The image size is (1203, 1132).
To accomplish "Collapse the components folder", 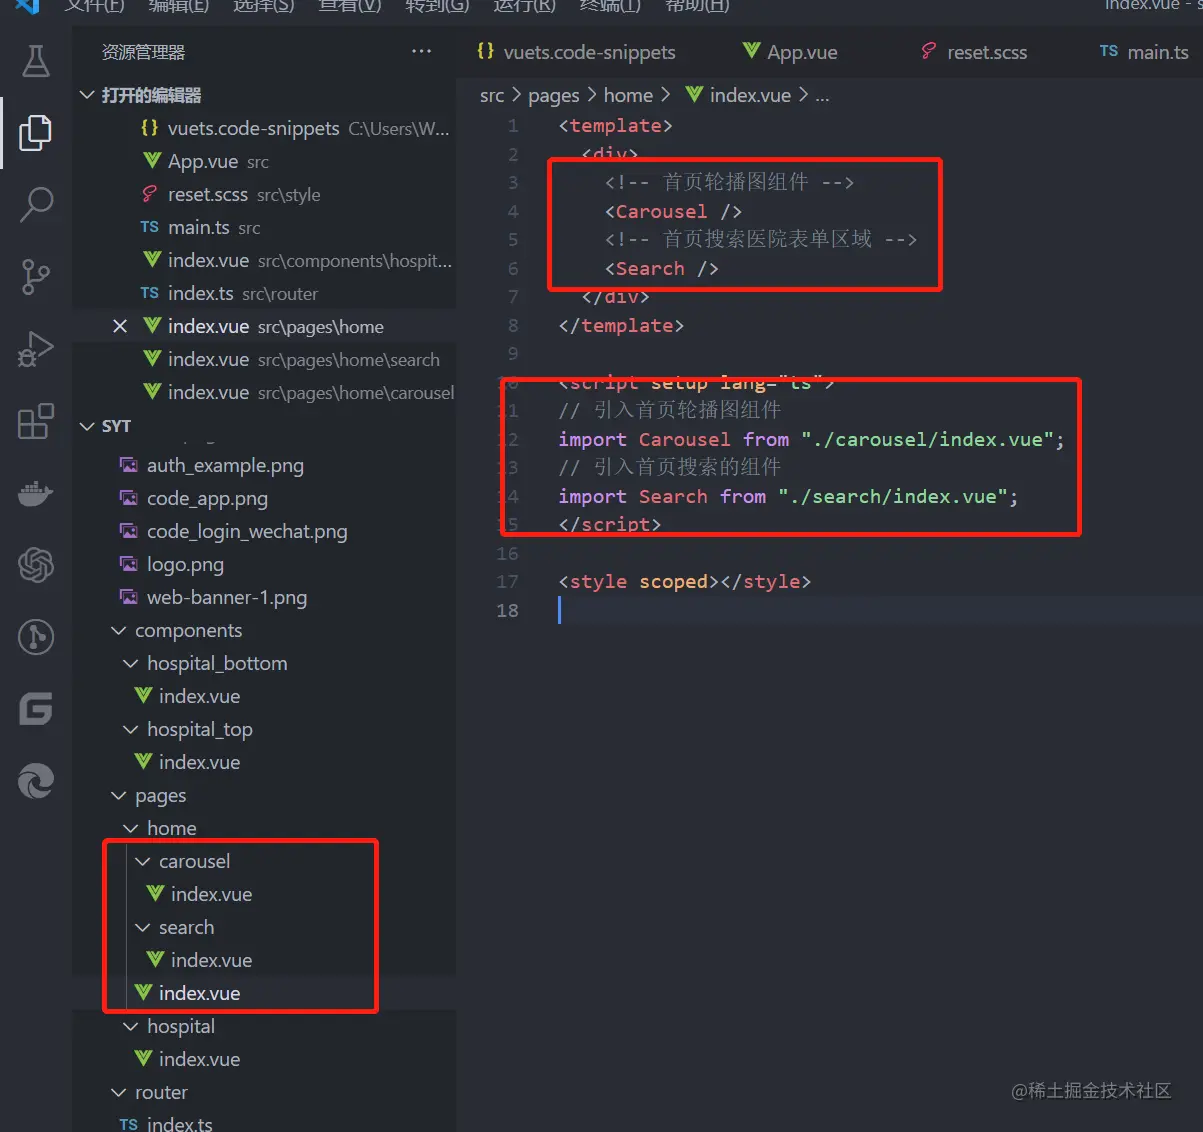I will pyautogui.click(x=118, y=630).
